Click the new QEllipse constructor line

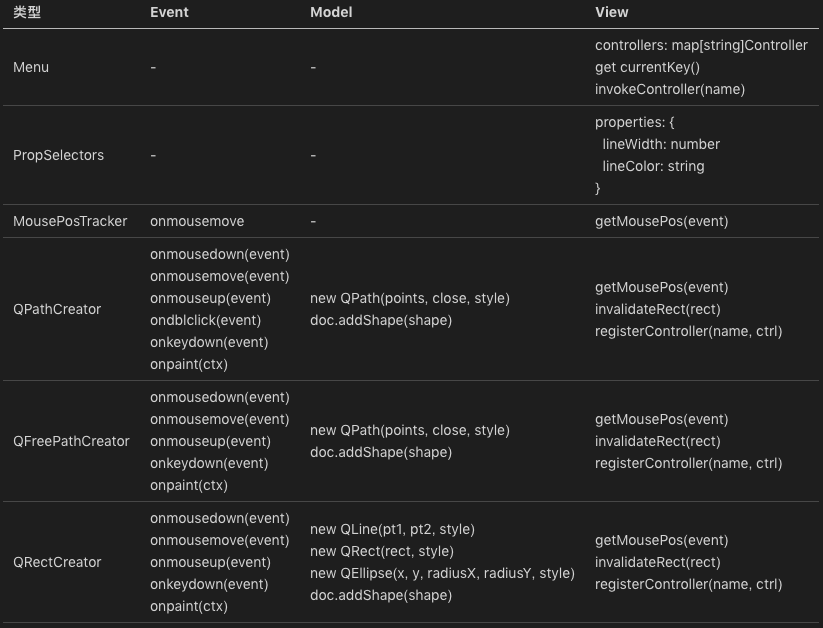(x=442, y=573)
